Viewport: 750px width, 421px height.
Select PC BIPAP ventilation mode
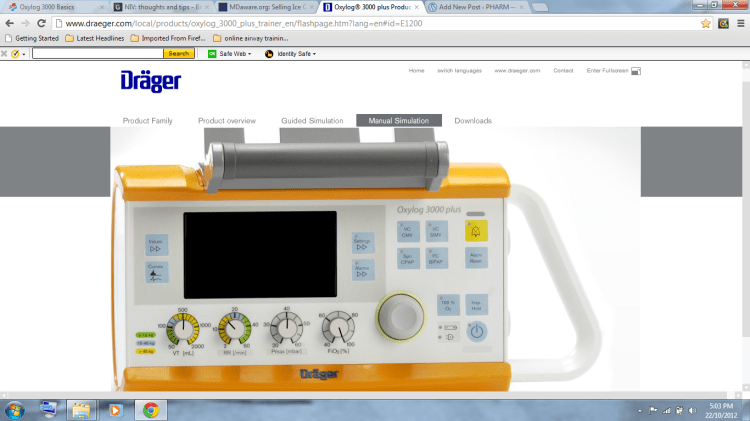435,258
